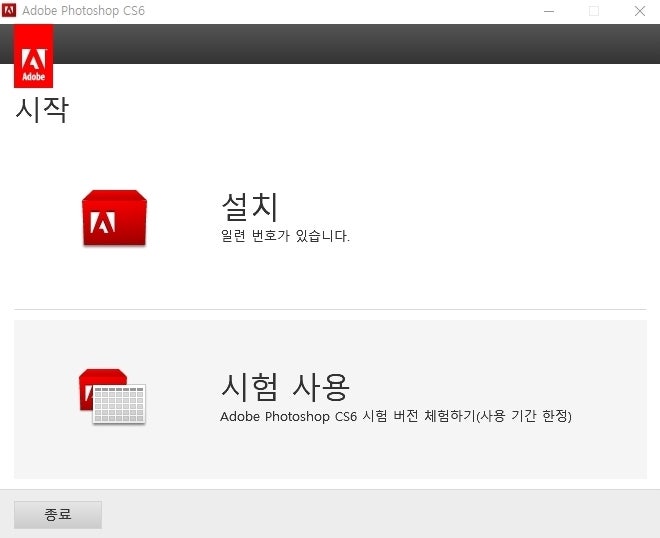Screen dimensions: 660x538
Task: Close the Adobe Photoshop CS6 installer window
Action: pos(640,11)
